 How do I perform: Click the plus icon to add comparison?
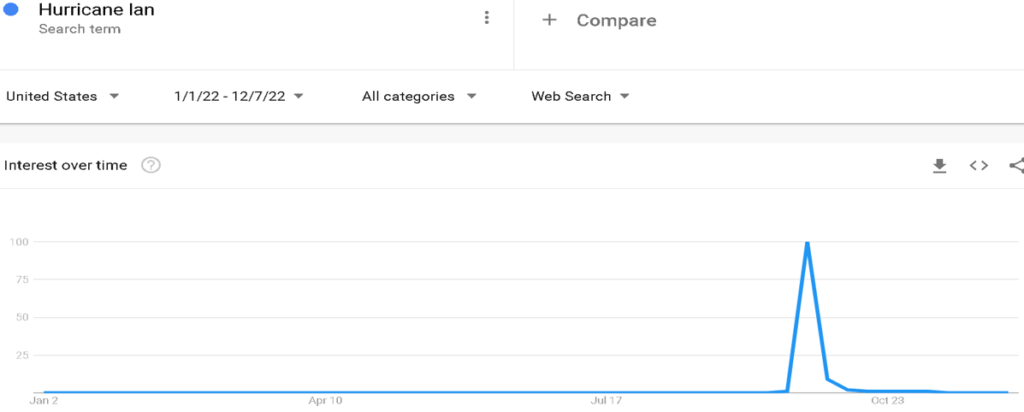pos(548,20)
